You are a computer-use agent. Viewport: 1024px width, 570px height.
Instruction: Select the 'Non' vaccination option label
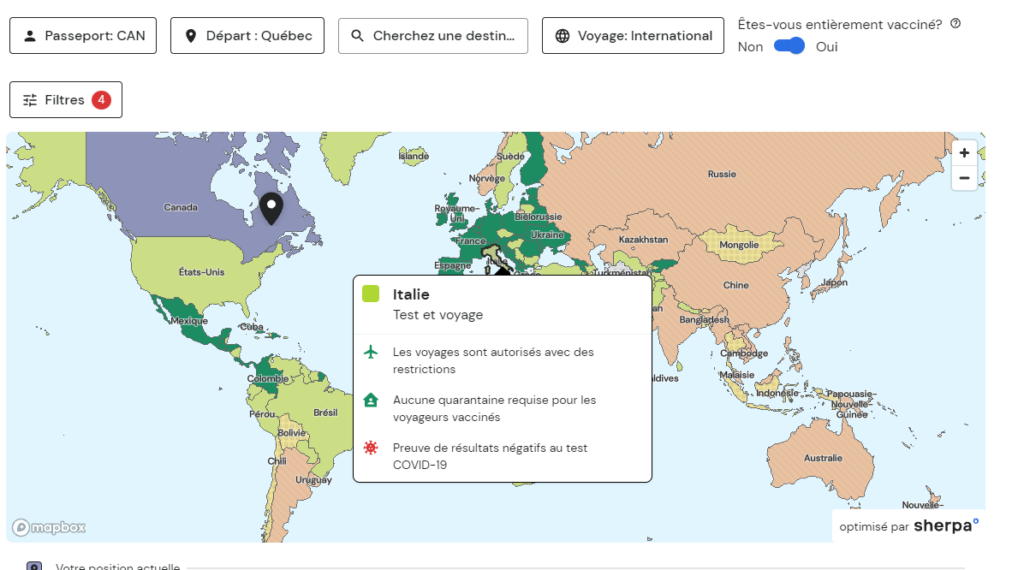(x=750, y=47)
